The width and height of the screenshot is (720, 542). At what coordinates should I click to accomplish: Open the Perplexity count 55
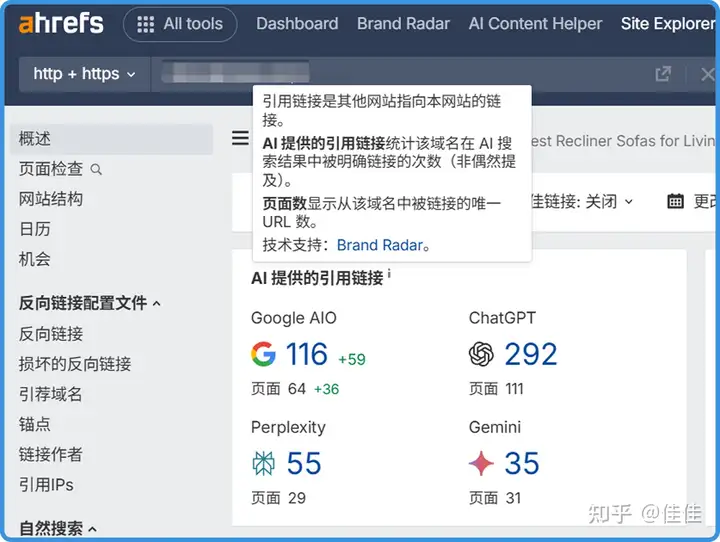(x=304, y=463)
